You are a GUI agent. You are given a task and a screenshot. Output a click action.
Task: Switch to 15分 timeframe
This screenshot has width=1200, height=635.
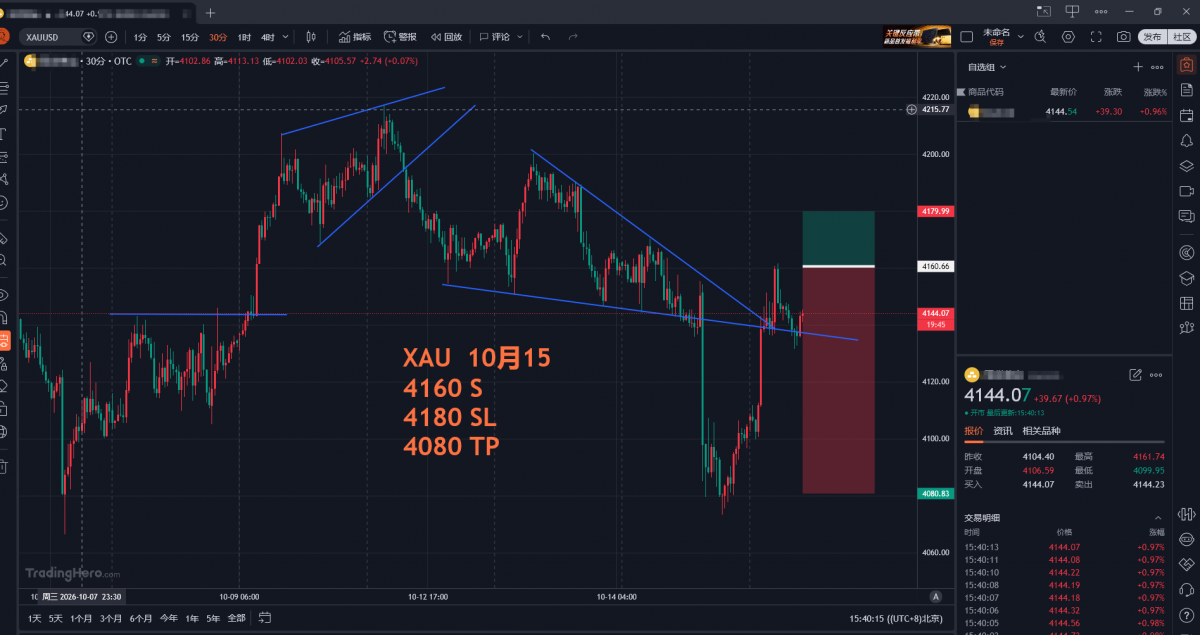190,37
